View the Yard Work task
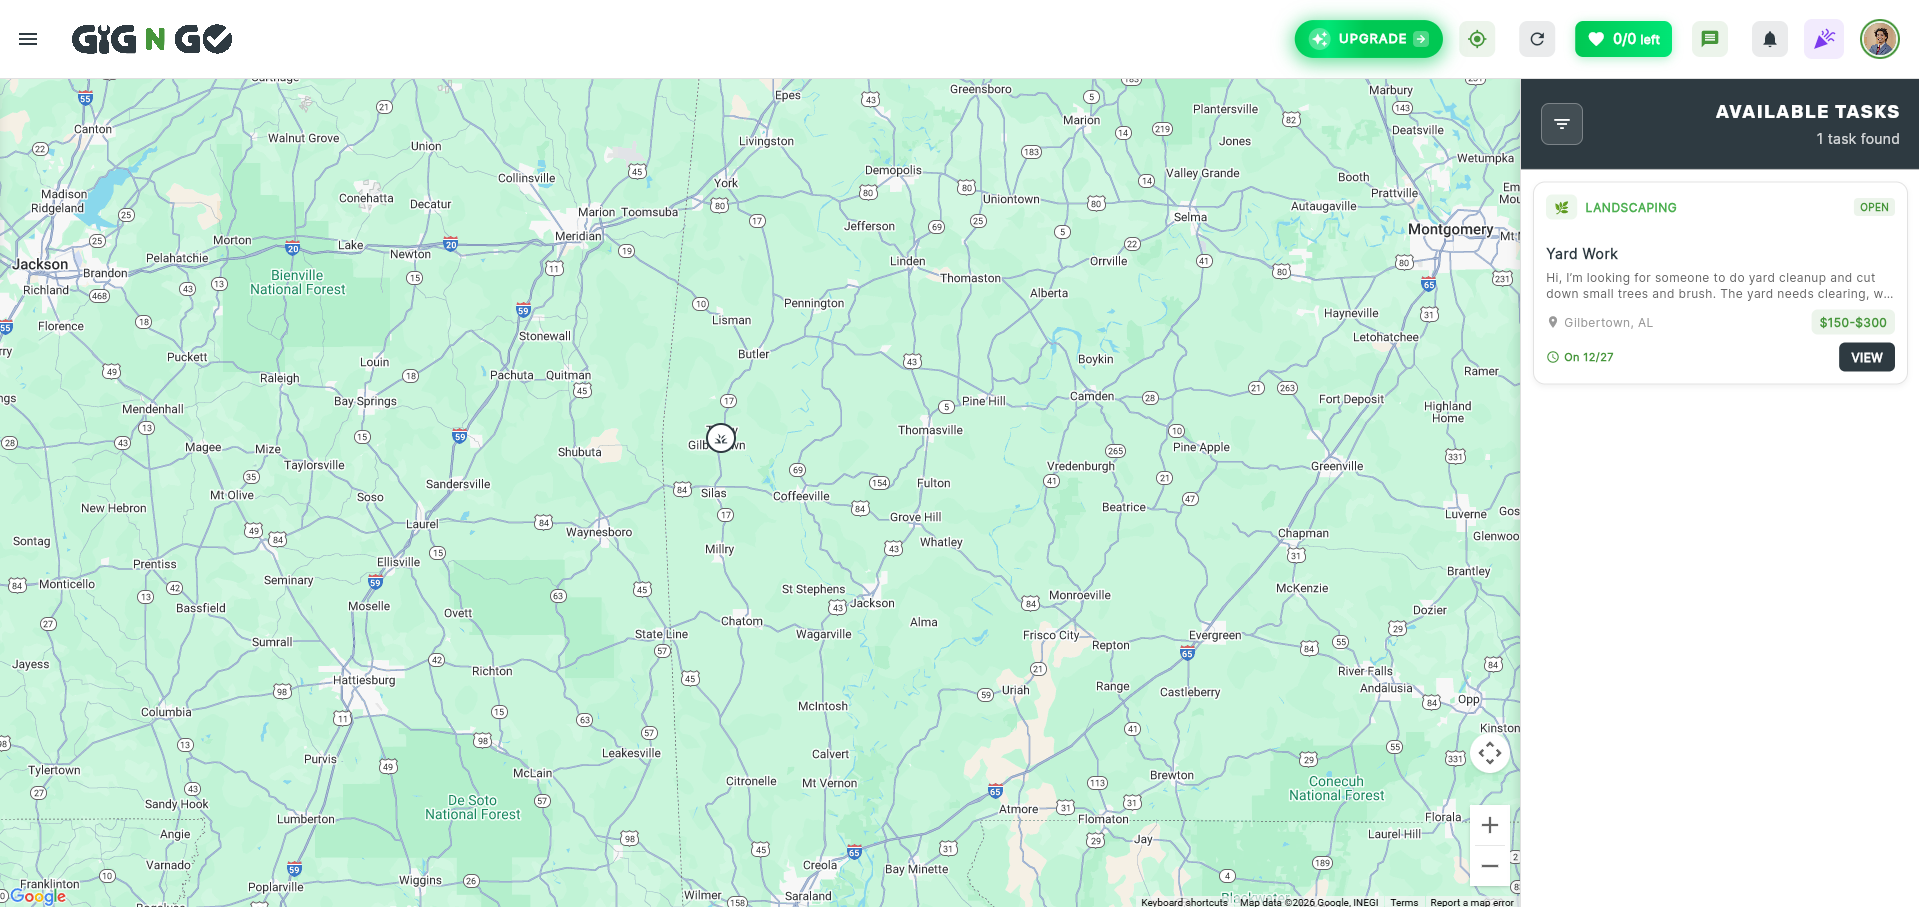This screenshot has height=907, width=1919. click(x=1866, y=357)
